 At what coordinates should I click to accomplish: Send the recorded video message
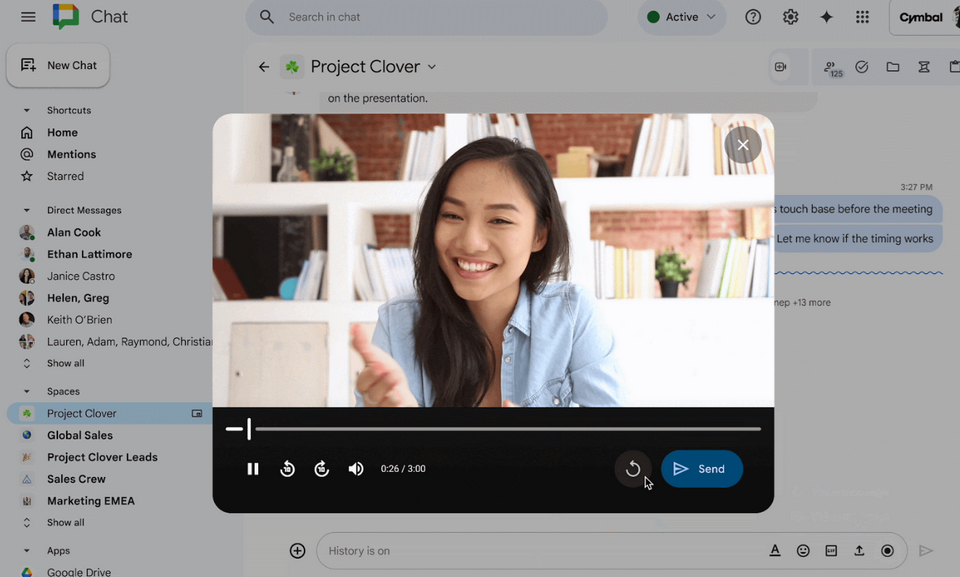point(701,469)
